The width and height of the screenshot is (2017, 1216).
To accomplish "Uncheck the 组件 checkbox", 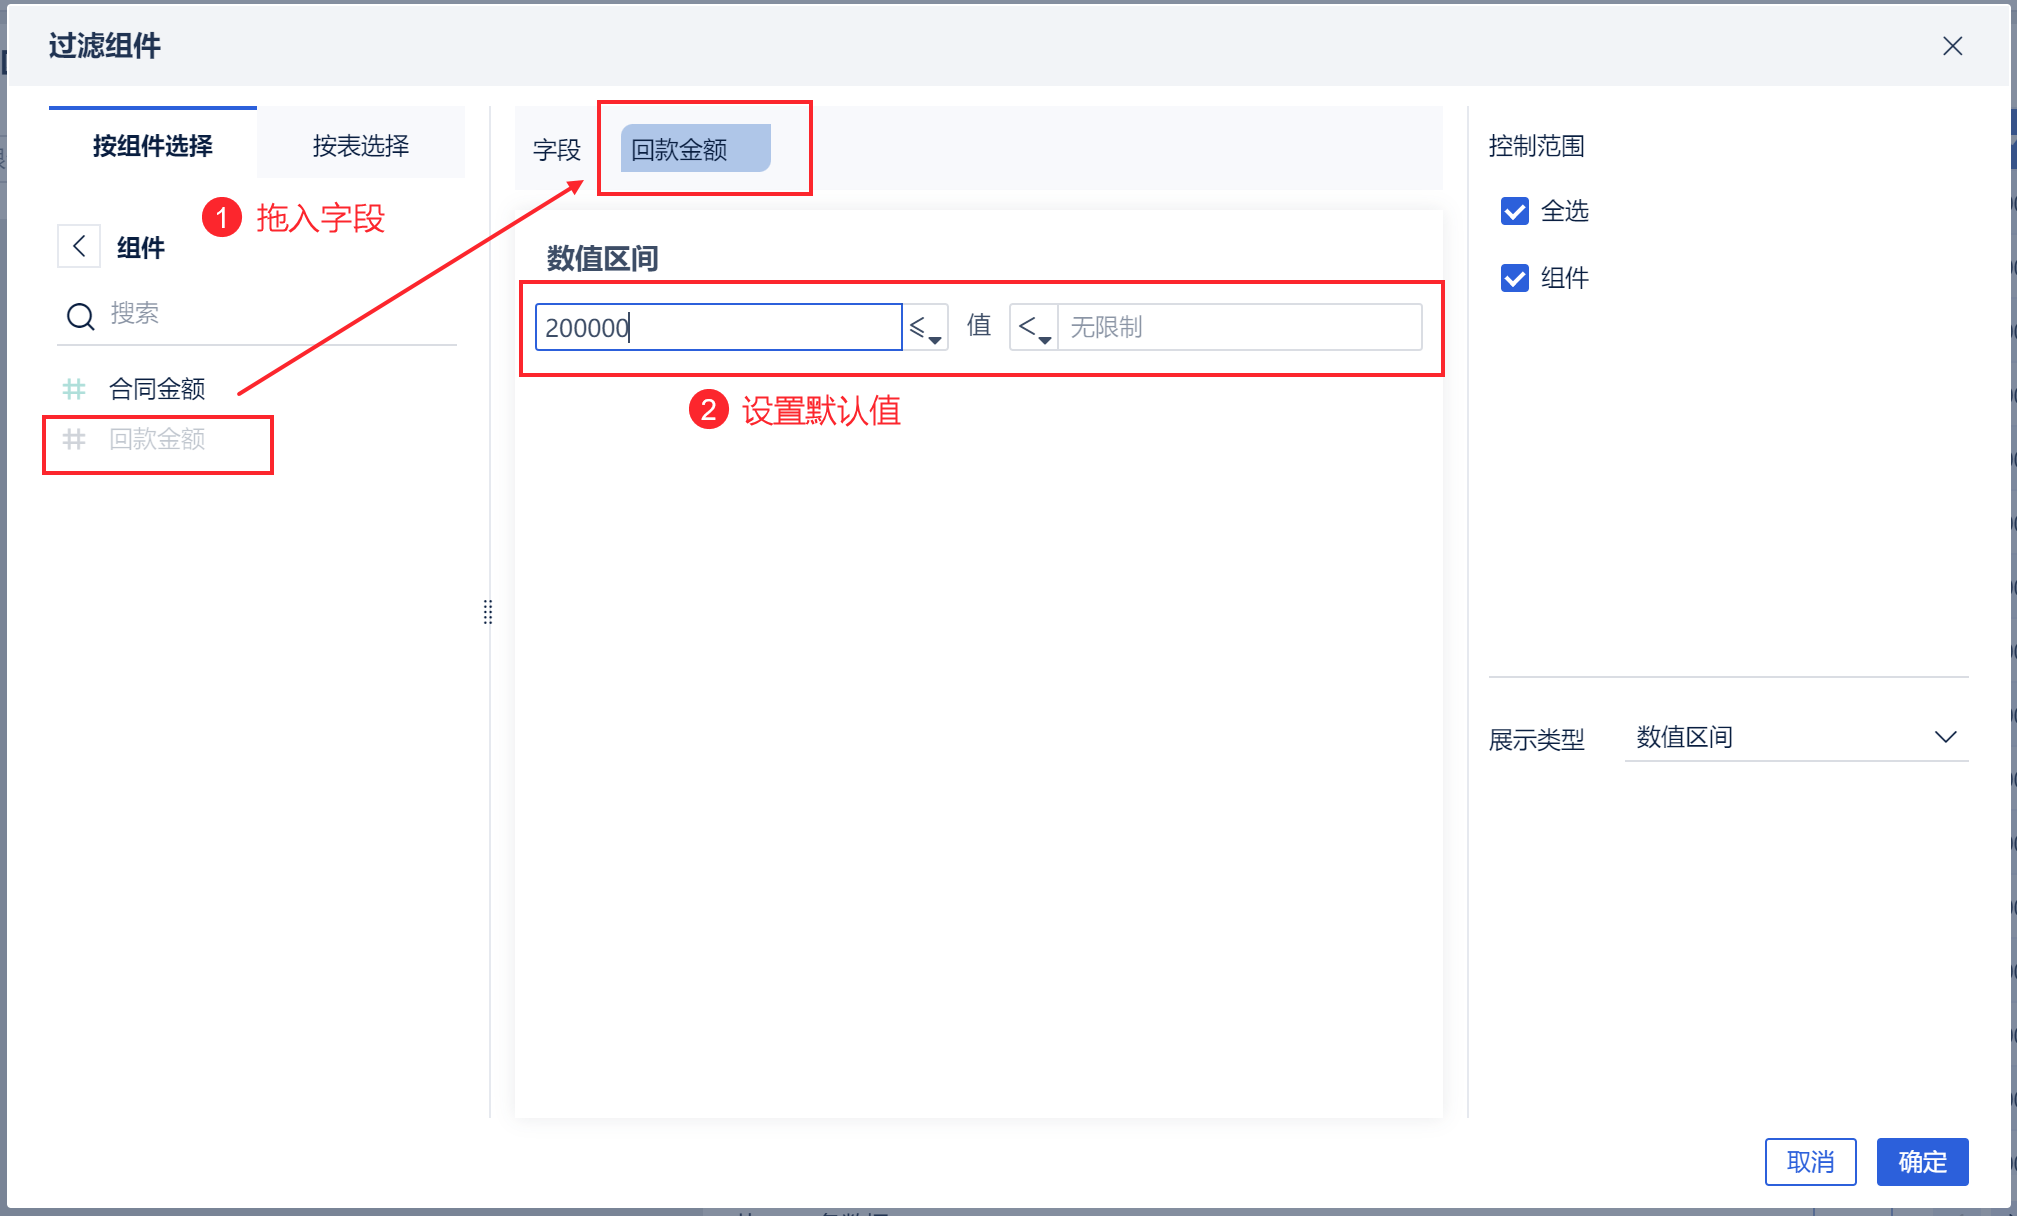I will [1515, 278].
